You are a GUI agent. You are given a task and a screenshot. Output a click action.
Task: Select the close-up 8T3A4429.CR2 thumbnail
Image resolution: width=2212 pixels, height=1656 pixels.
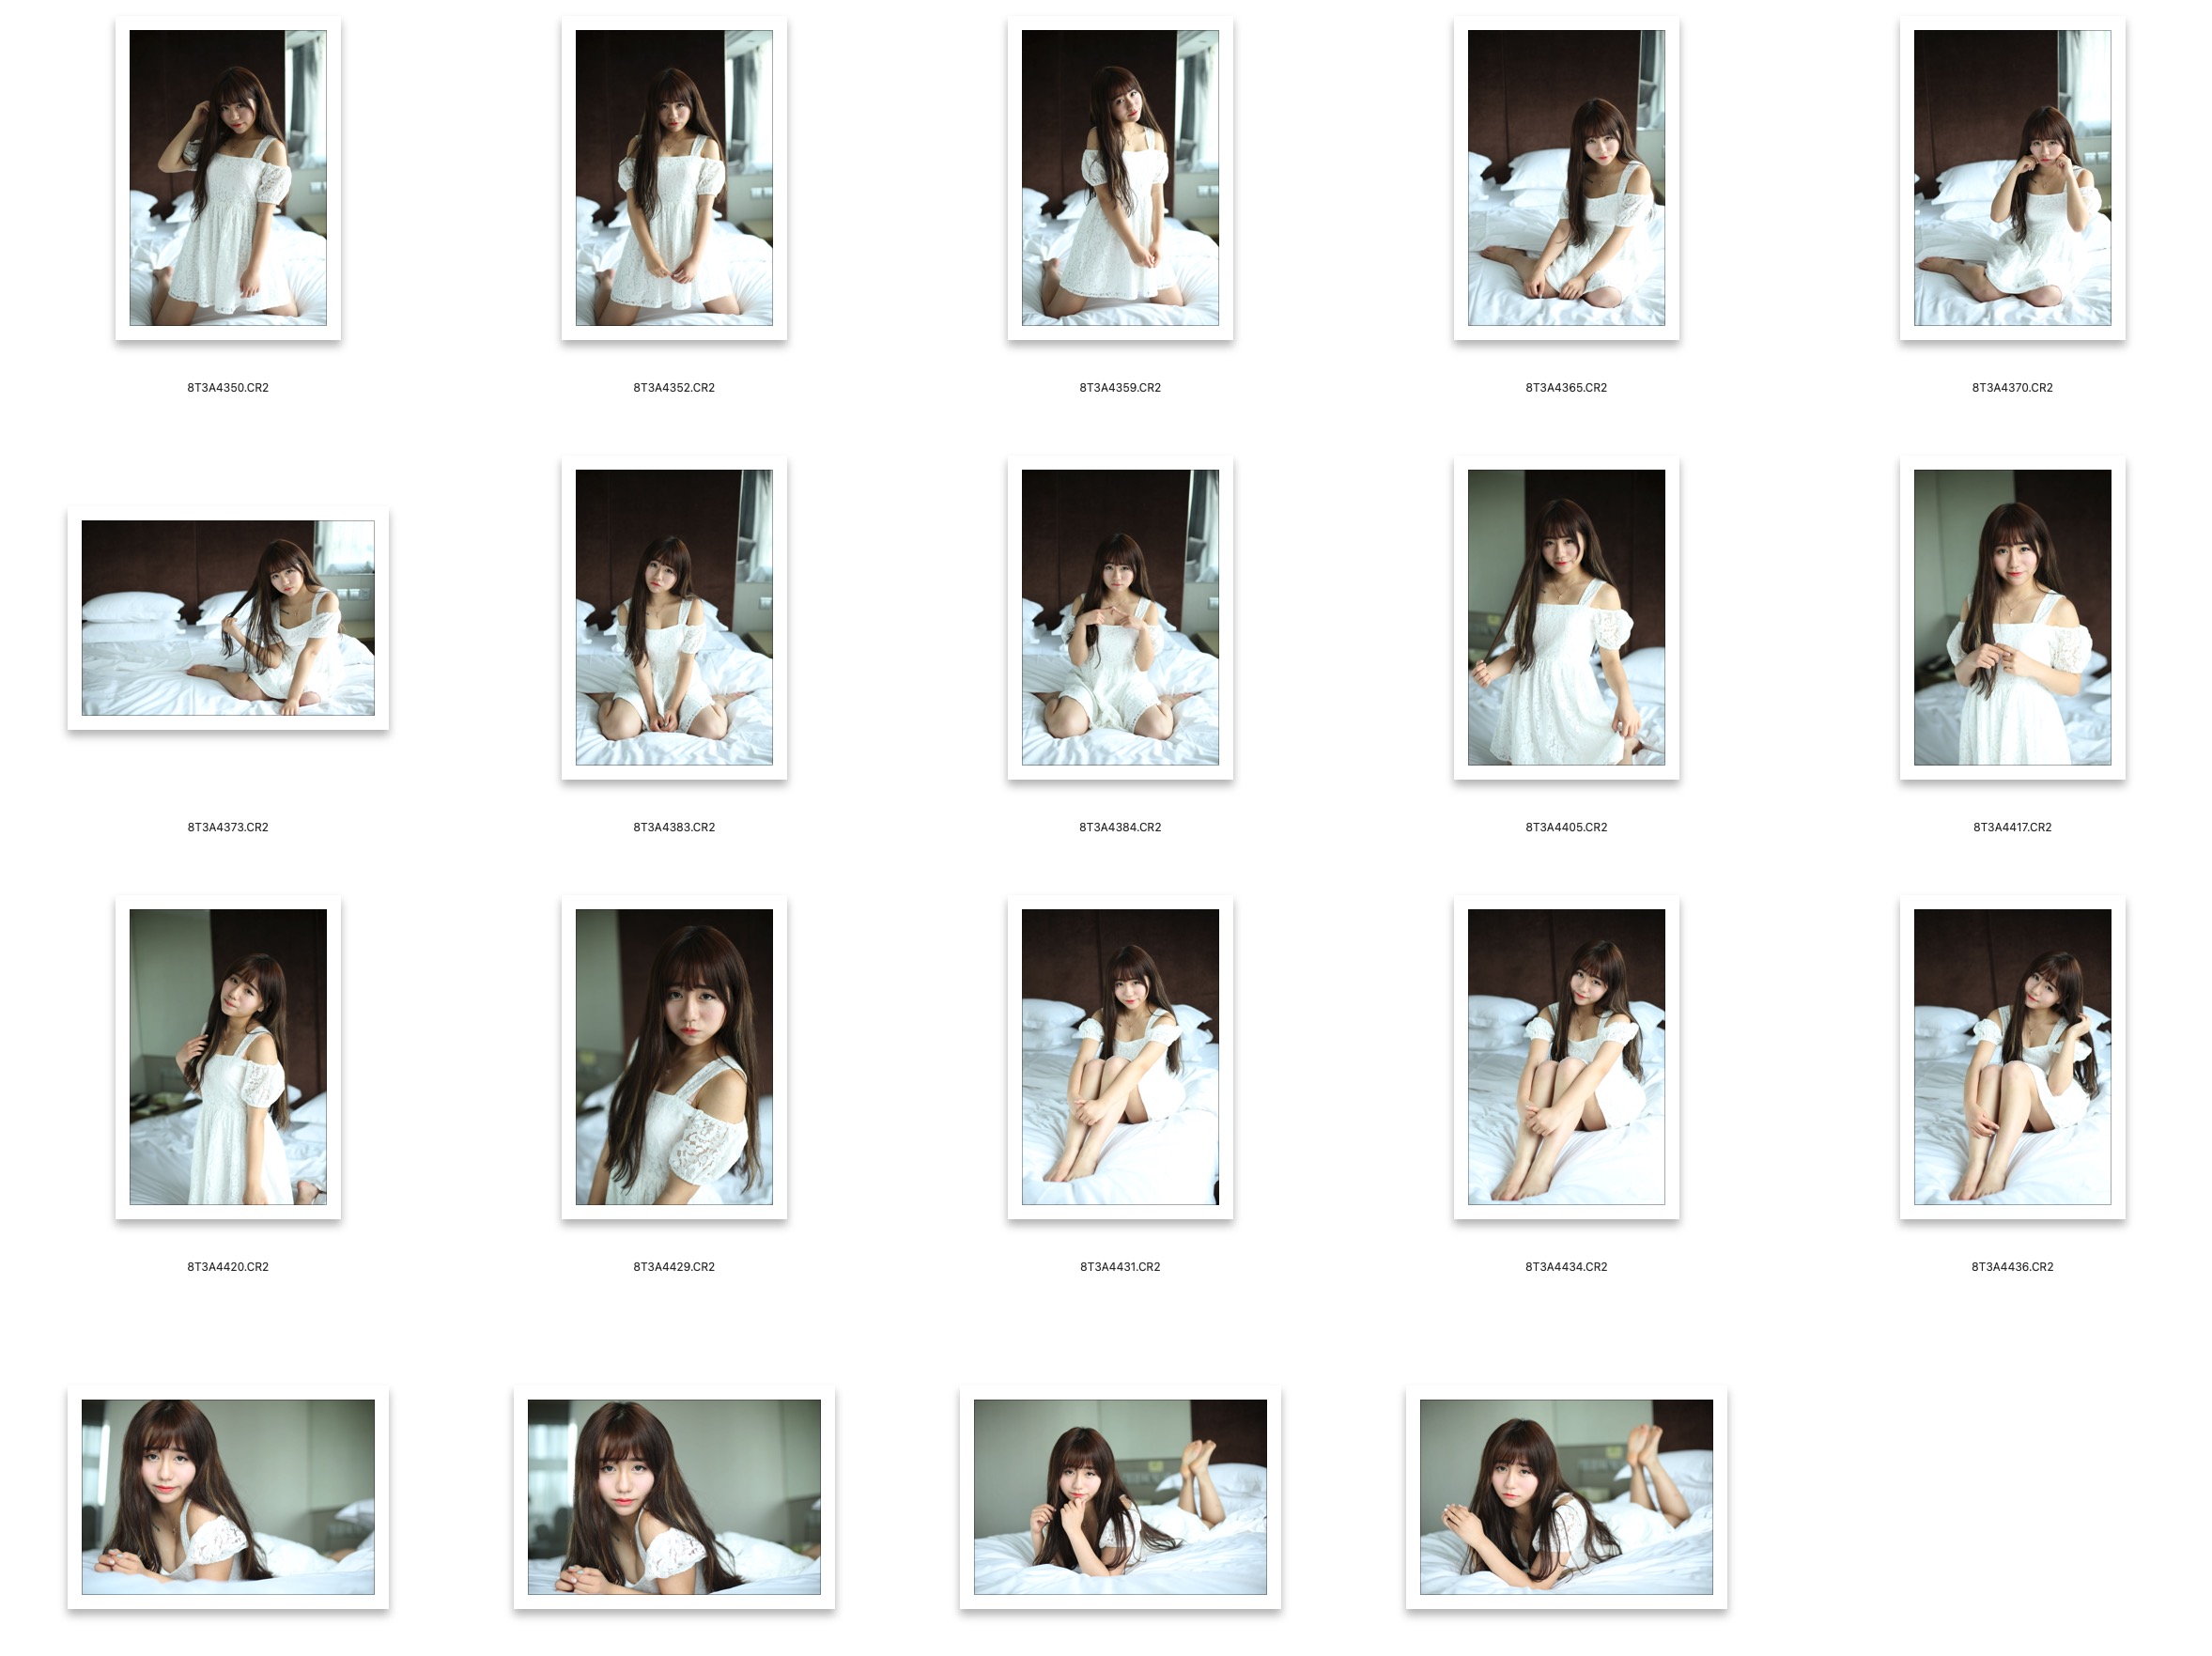tap(673, 1056)
